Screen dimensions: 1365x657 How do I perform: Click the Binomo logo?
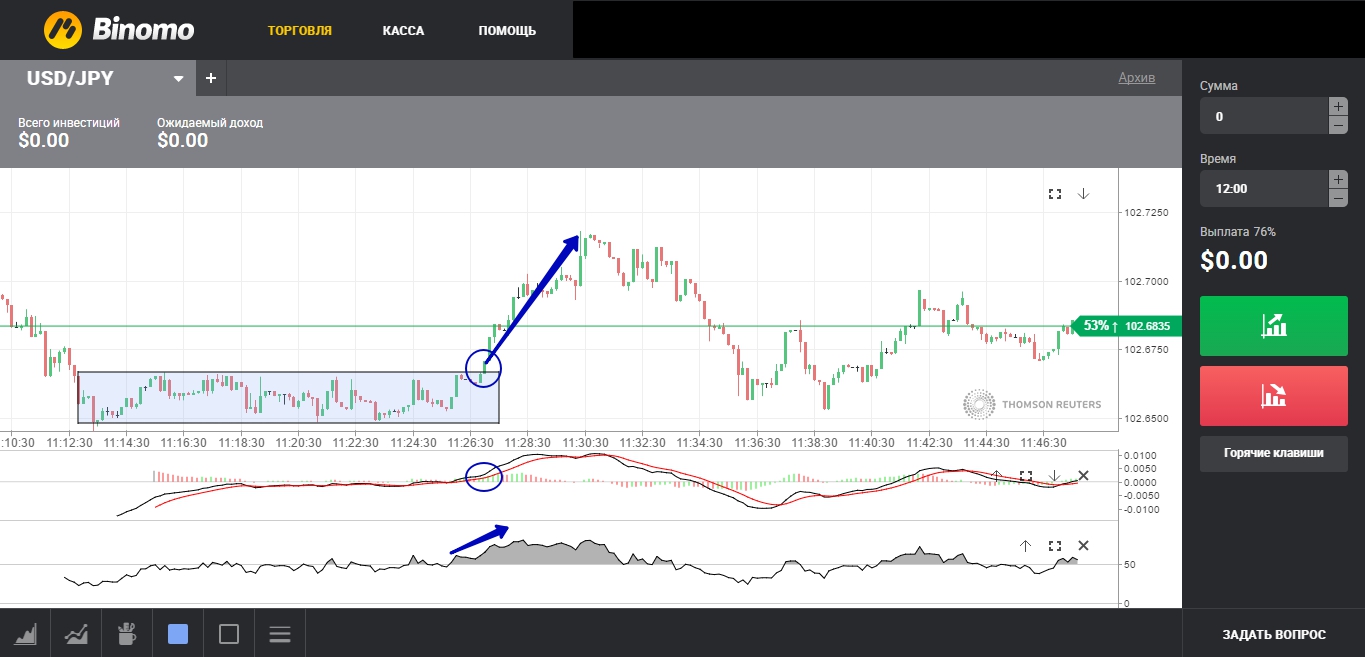118,30
